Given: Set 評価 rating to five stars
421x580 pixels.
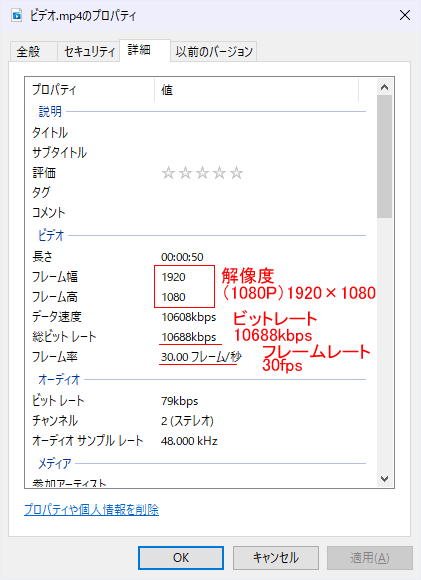Looking at the screenshot, I should point(236,173).
